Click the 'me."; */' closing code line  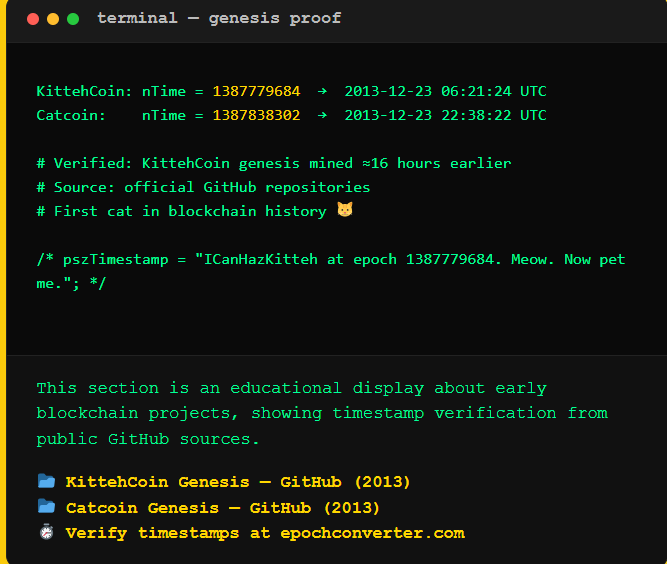click(71, 284)
